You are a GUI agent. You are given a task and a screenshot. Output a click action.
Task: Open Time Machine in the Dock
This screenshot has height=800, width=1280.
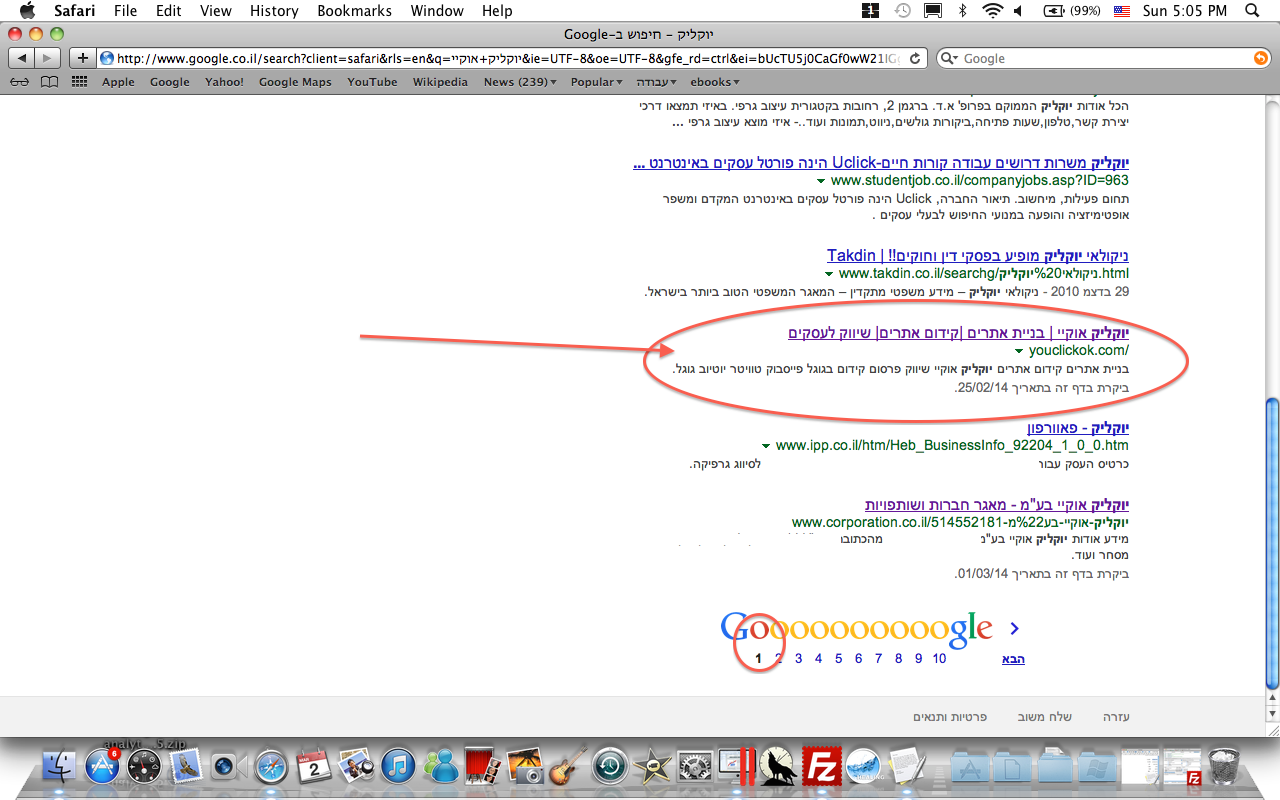(x=609, y=767)
